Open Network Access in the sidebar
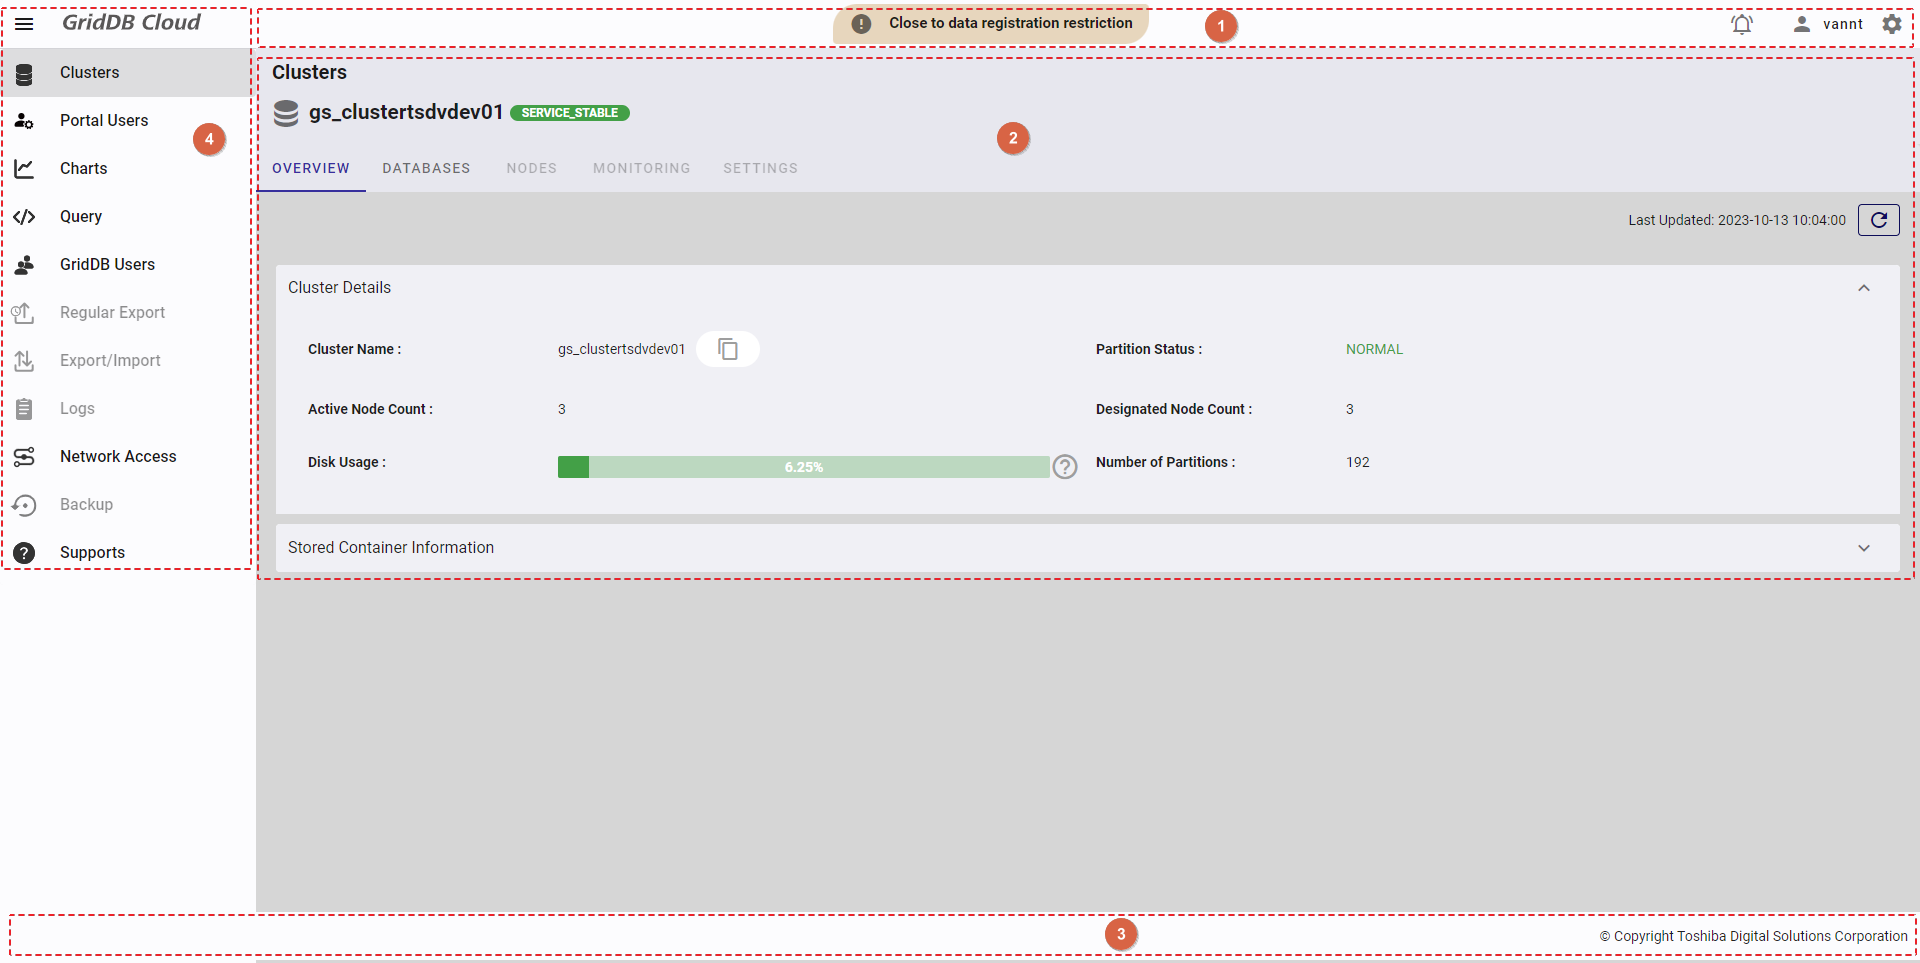 click(x=127, y=457)
